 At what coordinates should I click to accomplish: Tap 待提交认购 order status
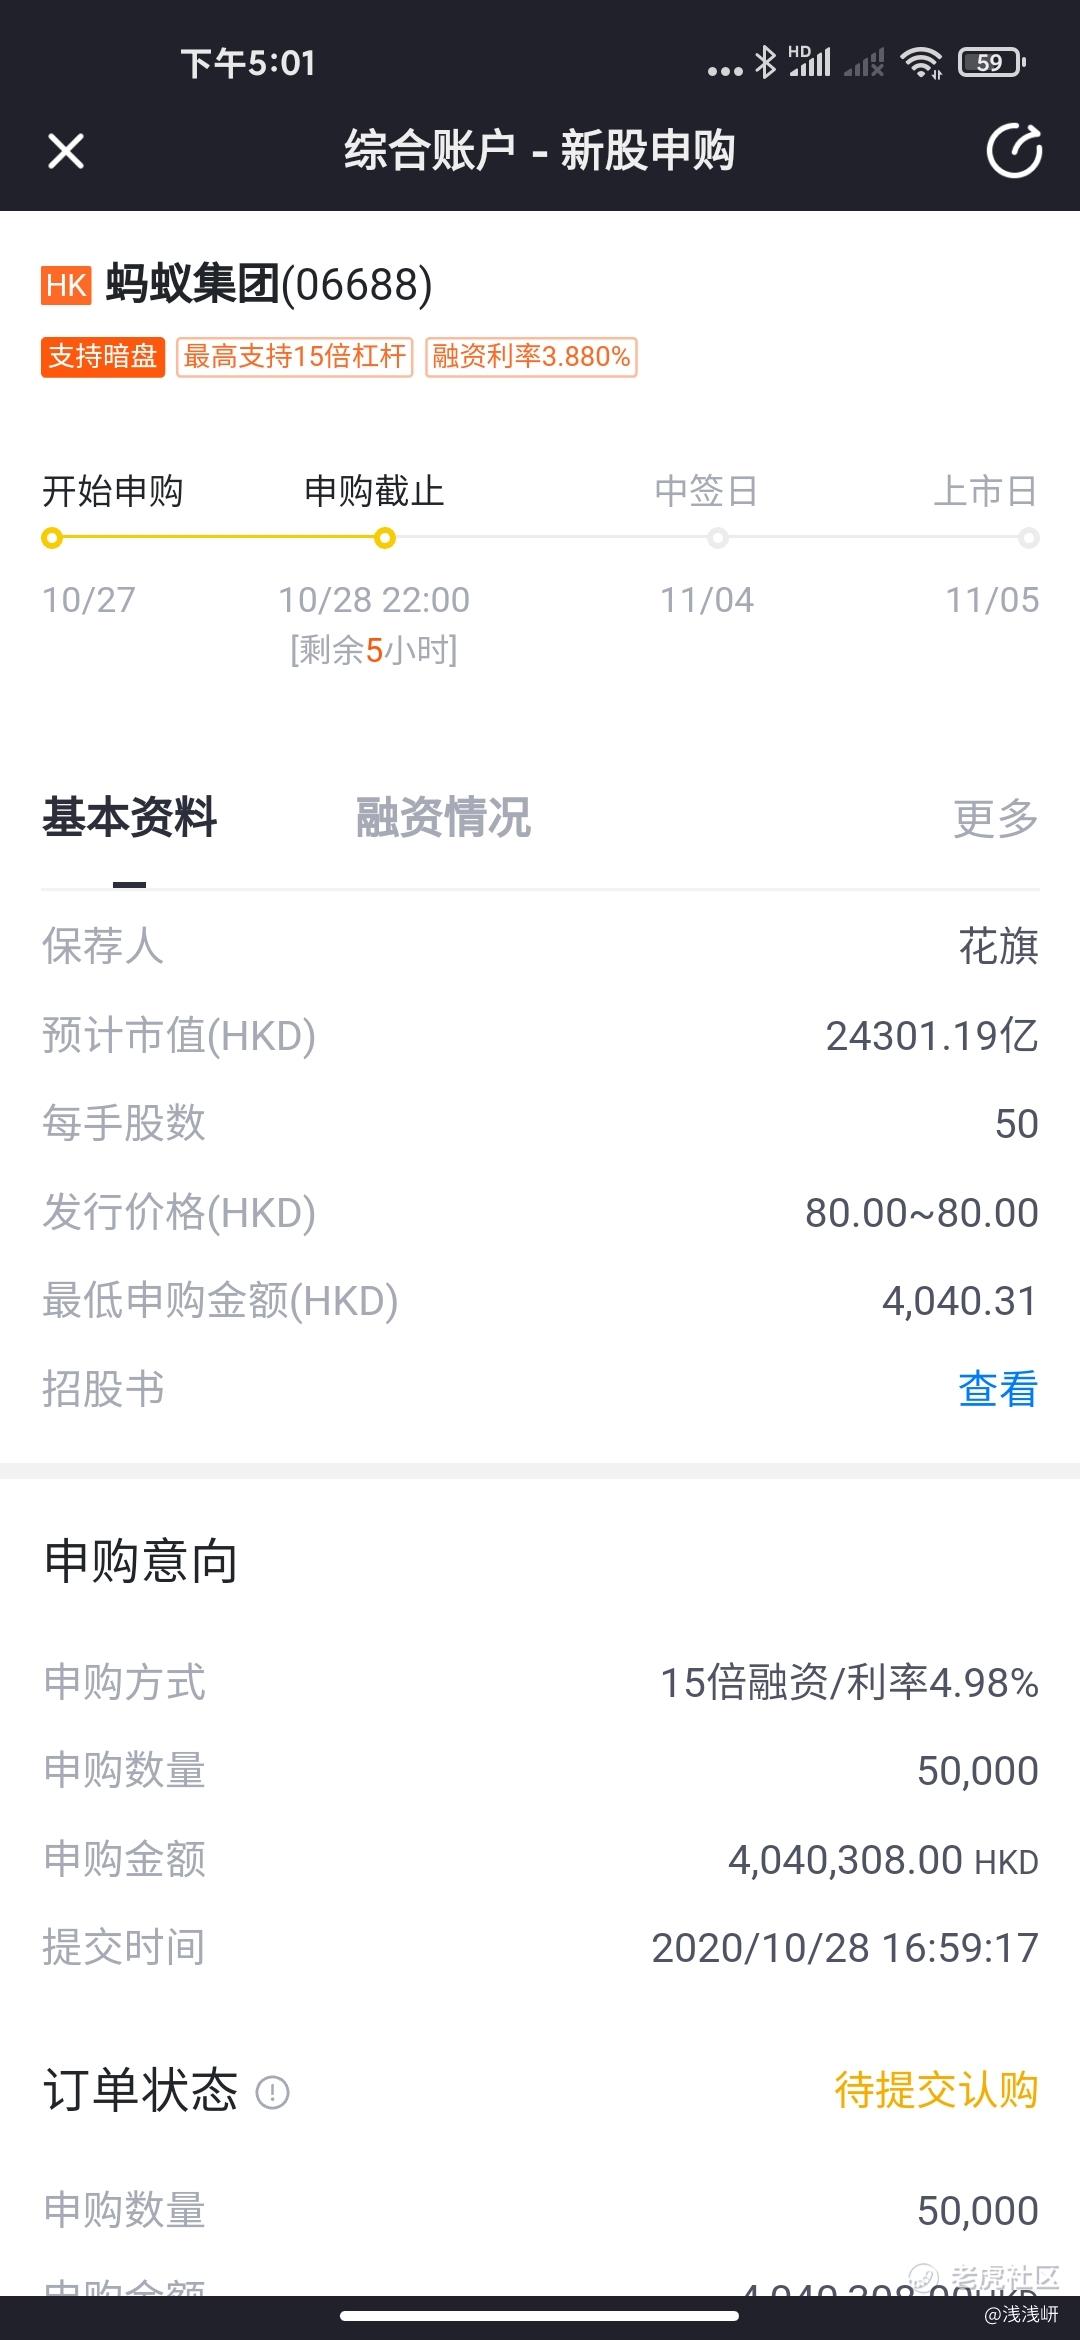tap(937, 2091)
